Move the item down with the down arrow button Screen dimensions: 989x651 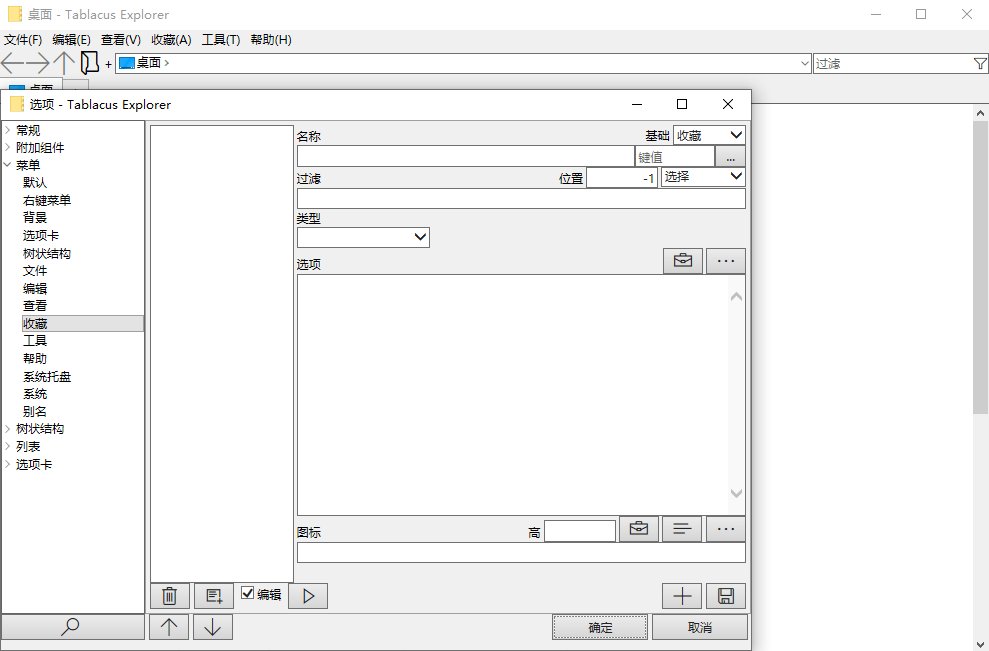pyautogui.click(x=213, y=627)
